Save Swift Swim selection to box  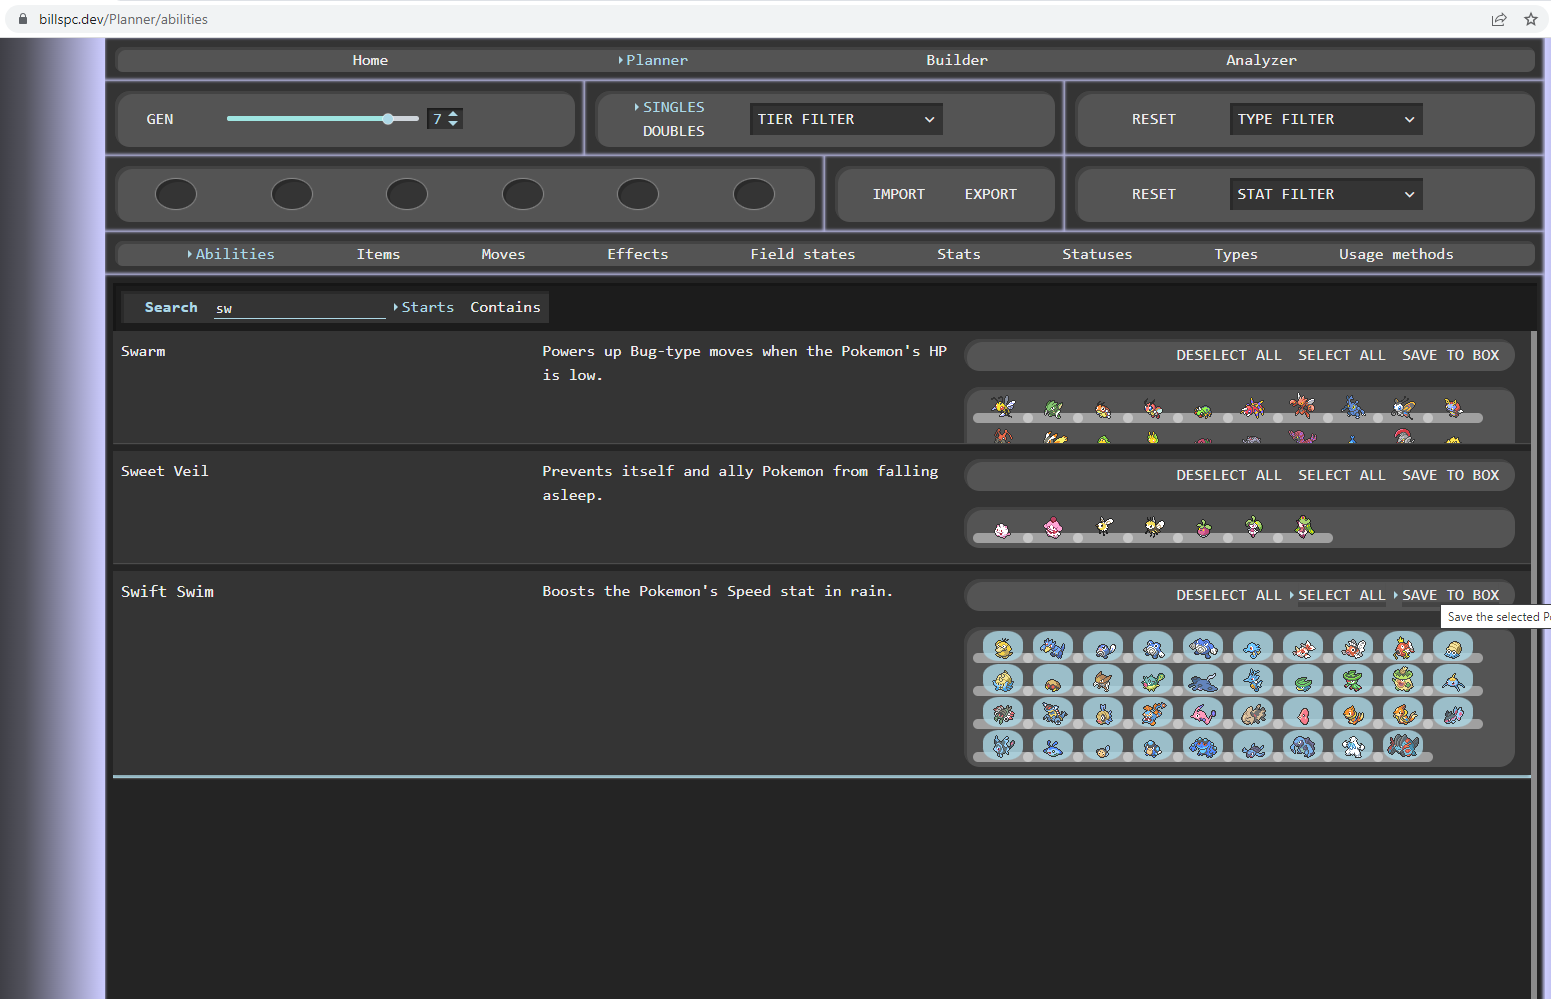(1450, 595)
